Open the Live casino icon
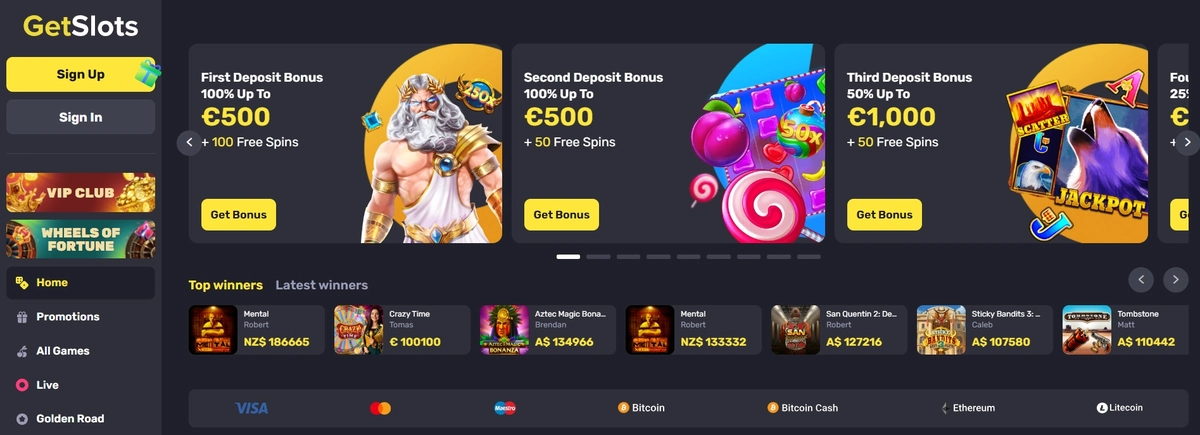 coord(22,385)
